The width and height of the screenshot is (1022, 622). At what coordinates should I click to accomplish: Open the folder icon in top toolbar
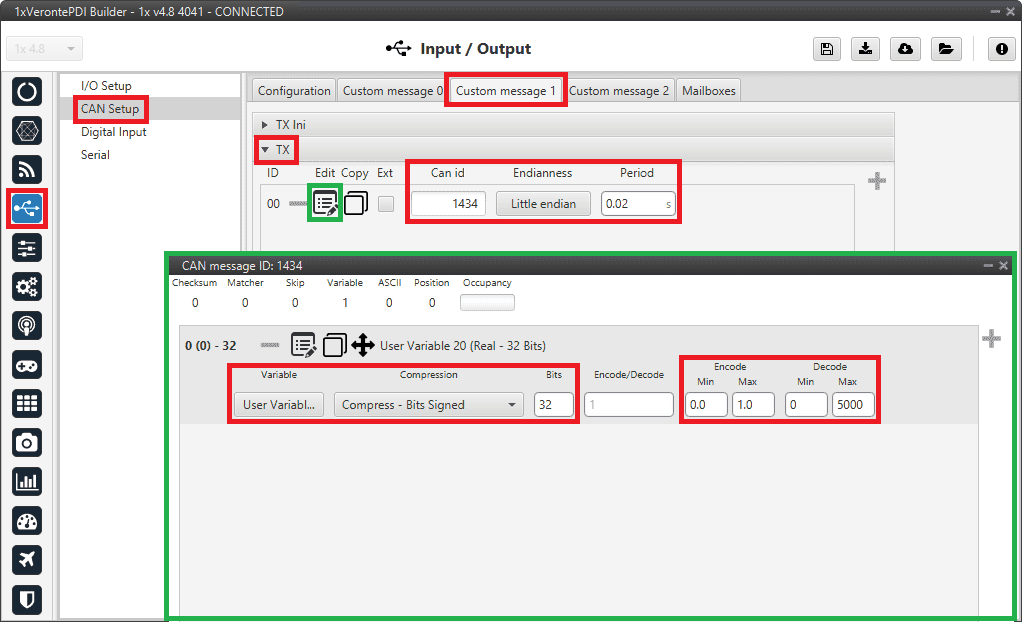coord(944,49)
